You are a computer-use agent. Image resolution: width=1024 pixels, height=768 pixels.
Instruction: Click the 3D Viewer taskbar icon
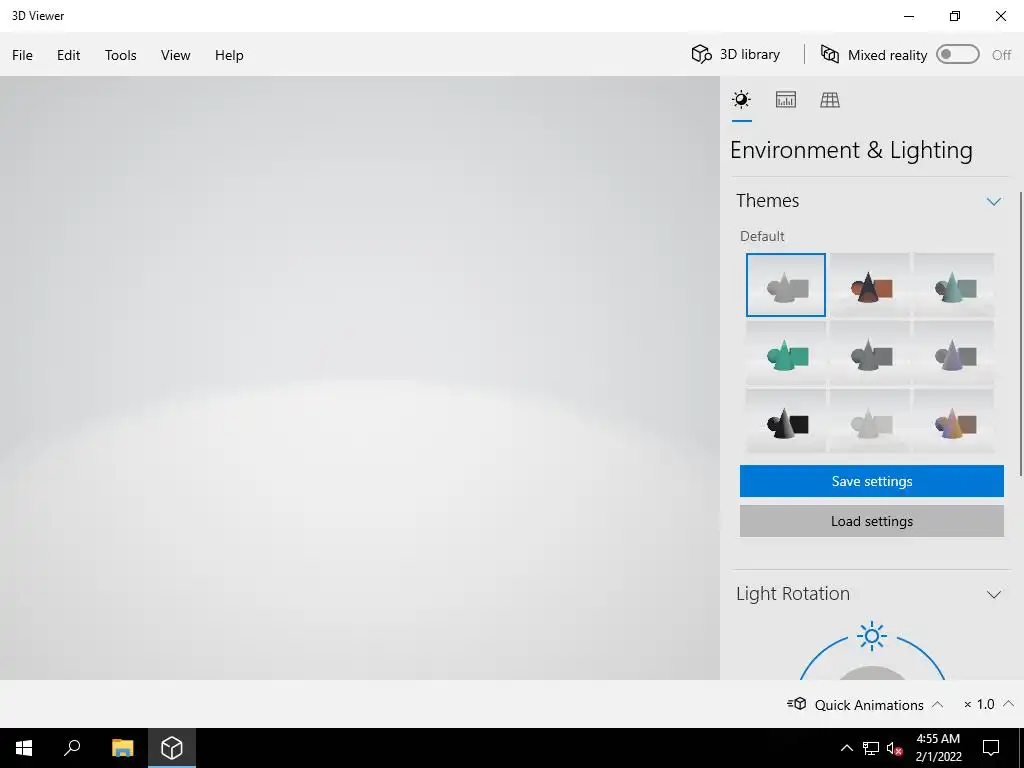[172, 748]
